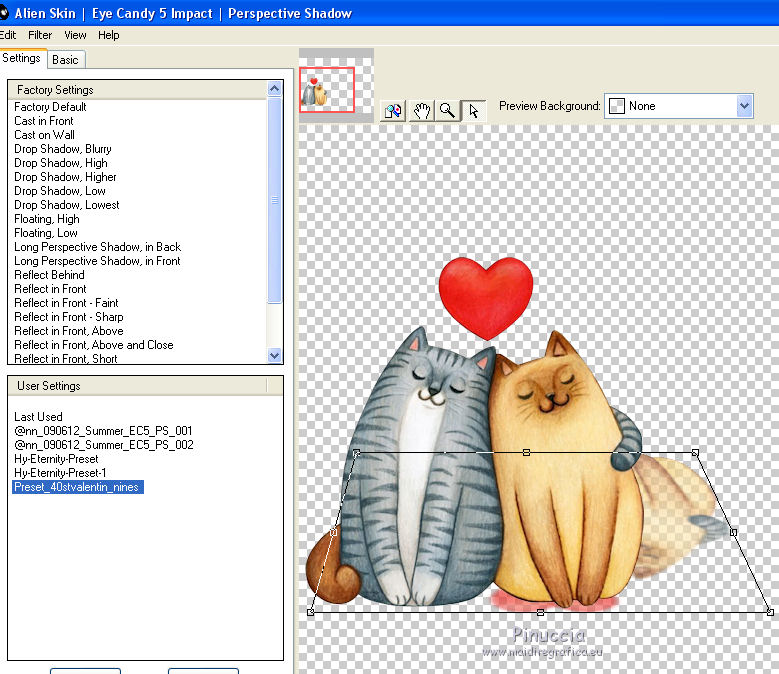The image size is (779, 674).
Task: Open the Help menu
Action: tap(108, 35)
